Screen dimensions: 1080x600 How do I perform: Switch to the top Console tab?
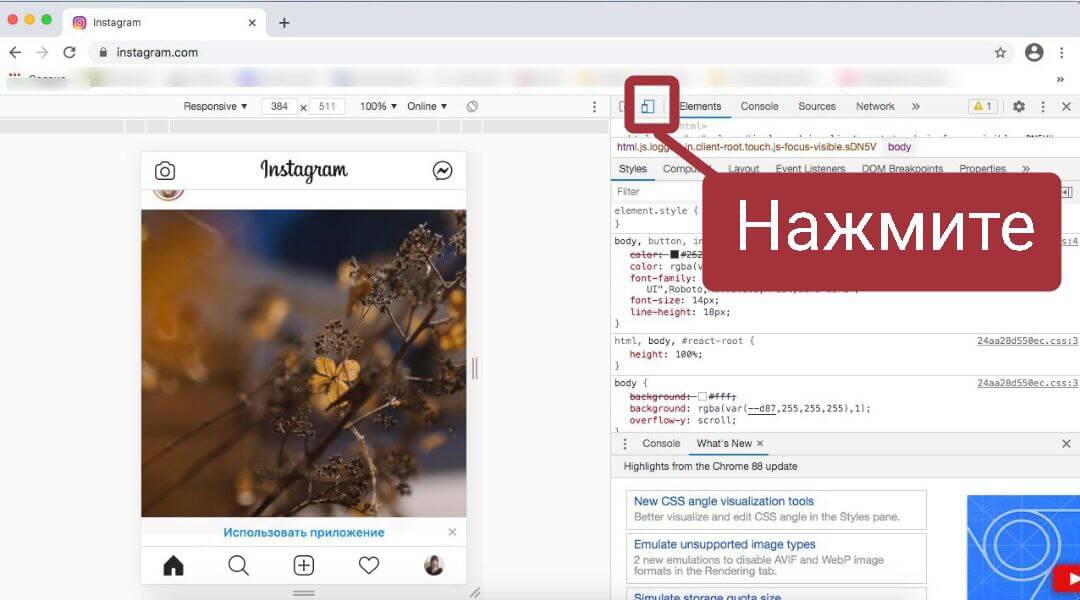click(759, 106)
